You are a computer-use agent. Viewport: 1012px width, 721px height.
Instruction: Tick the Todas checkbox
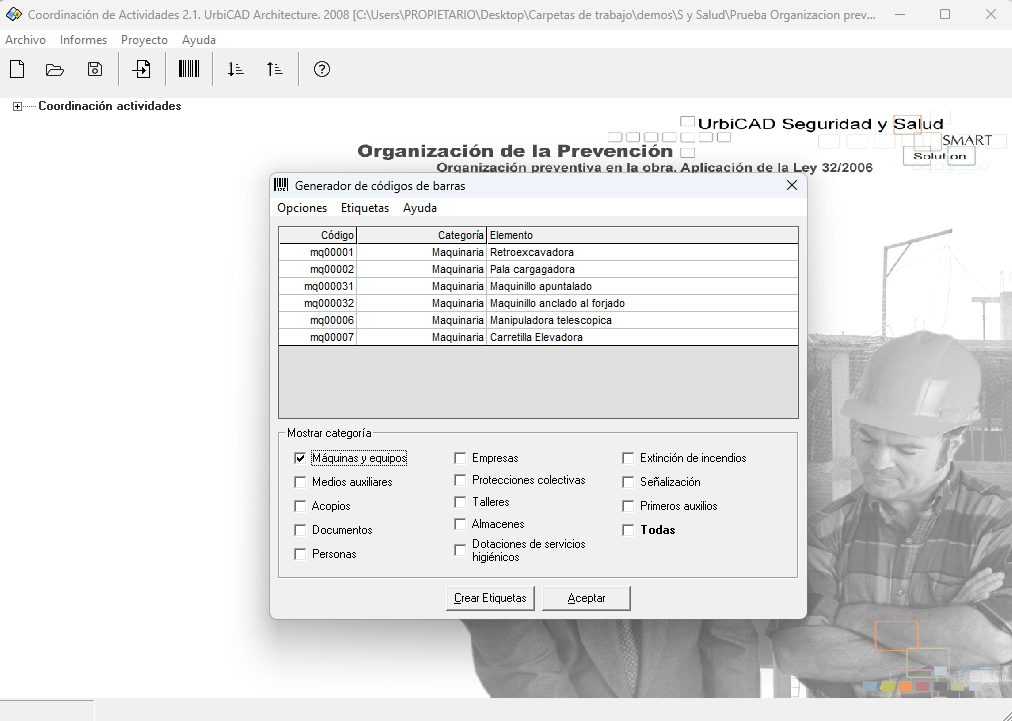(628, 530)
